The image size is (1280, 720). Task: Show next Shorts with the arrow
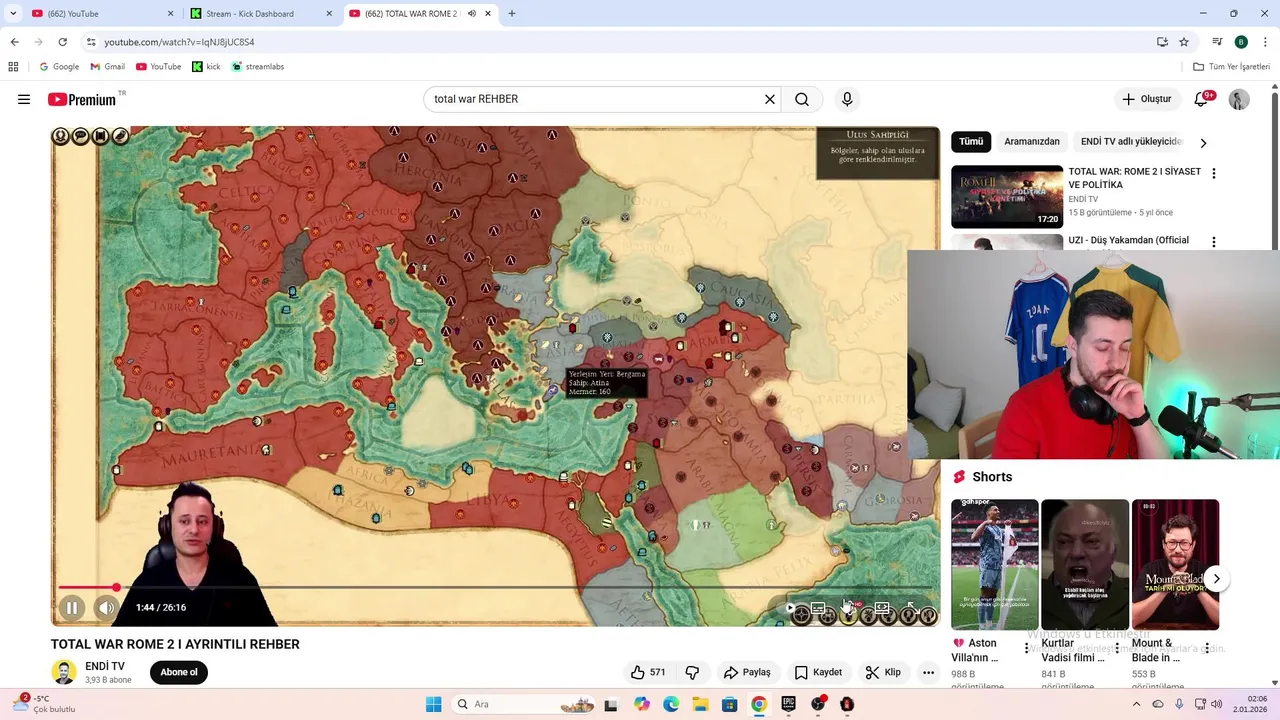coord(1216,579)
